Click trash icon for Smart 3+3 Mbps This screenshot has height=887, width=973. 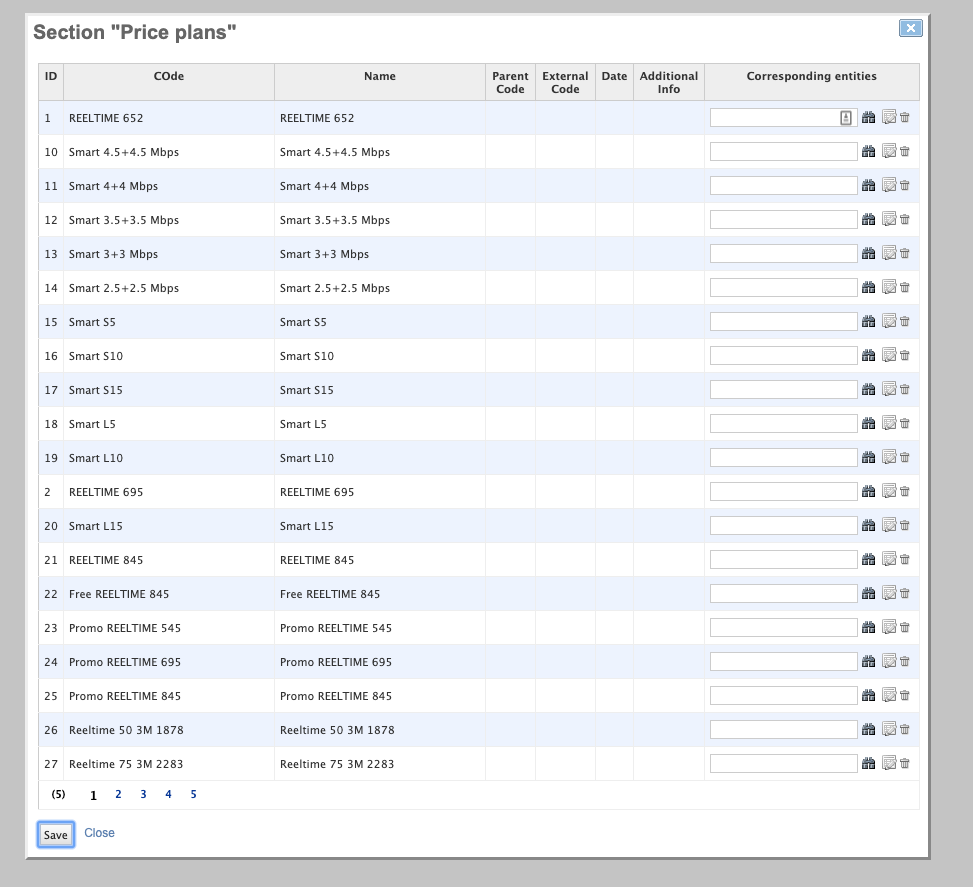pyautogui.click(x=905, y=253)
